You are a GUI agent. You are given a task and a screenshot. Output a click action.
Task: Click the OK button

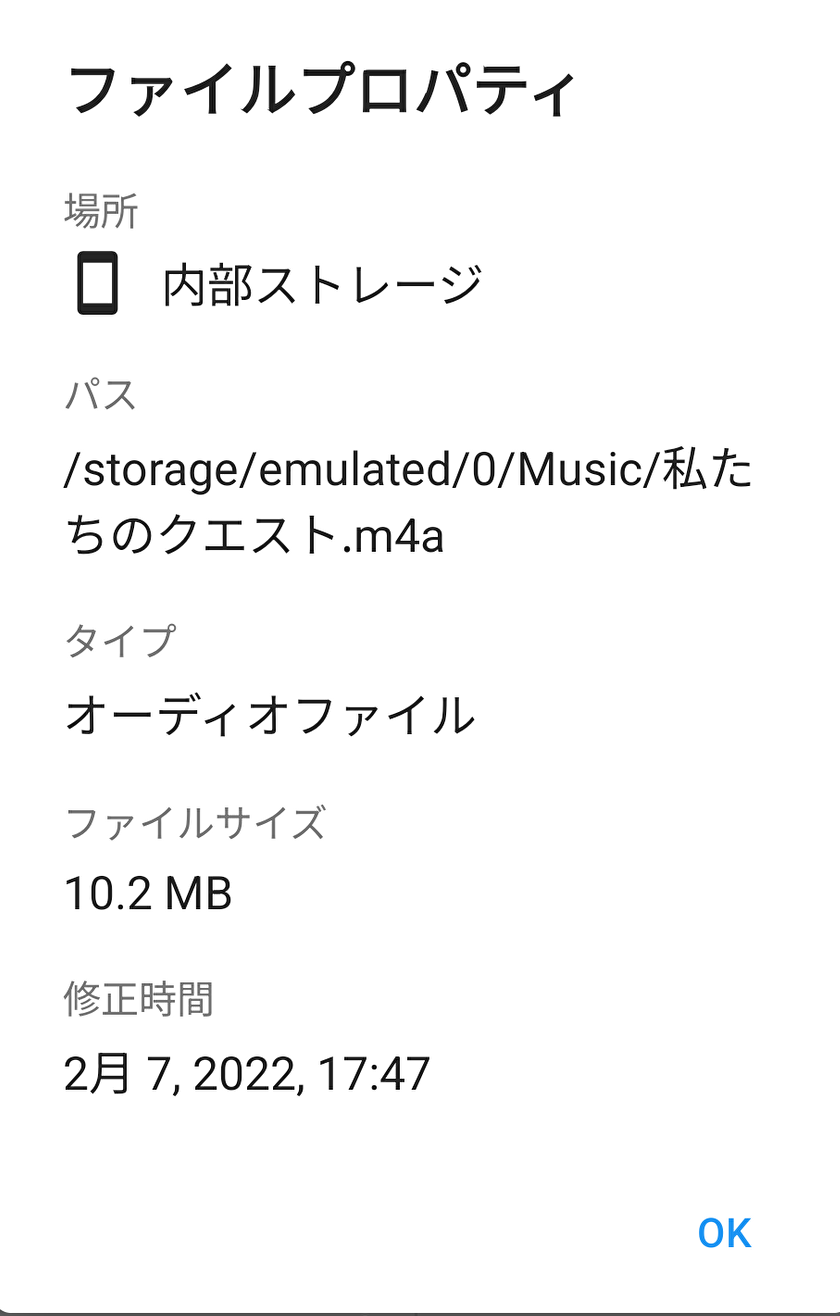click(724, 1233)
